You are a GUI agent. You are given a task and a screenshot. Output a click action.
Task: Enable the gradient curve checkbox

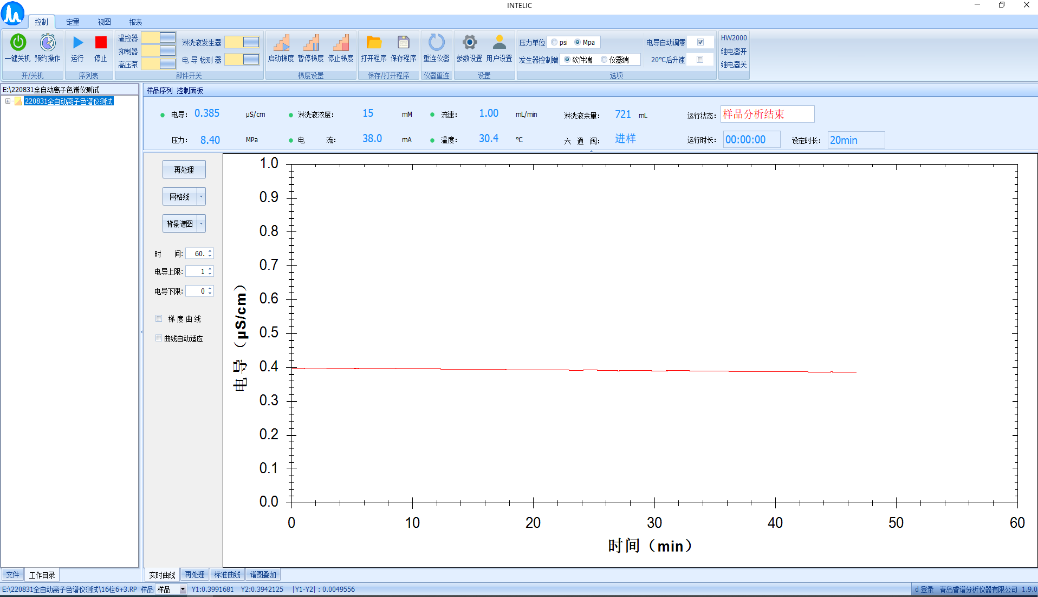[158, 319]
